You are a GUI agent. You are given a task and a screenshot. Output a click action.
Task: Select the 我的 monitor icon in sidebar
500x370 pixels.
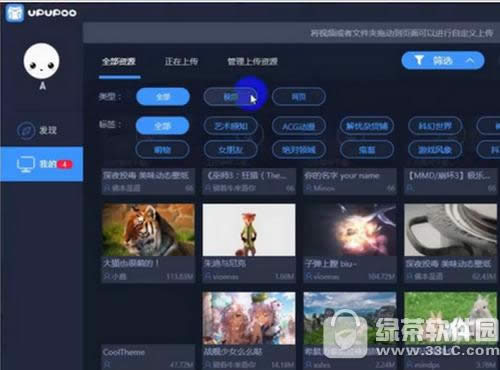tap(26, 164)
